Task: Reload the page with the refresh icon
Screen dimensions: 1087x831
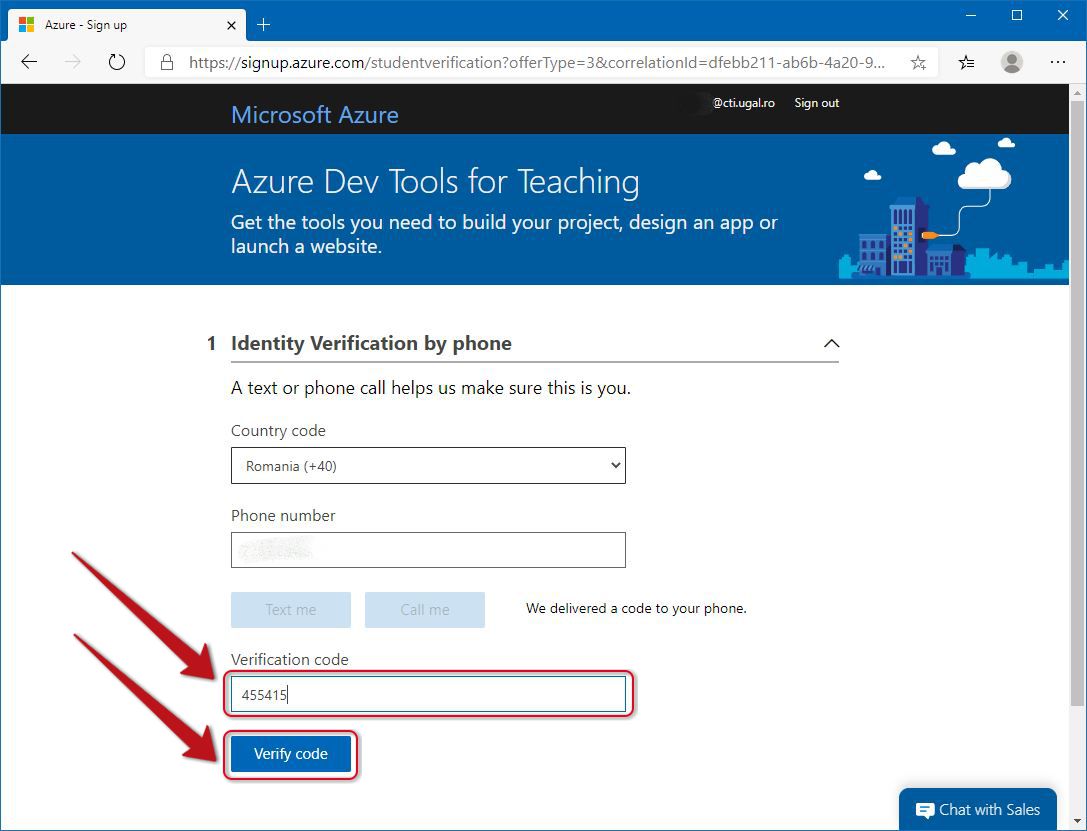Action: click(x=116, y=62)
